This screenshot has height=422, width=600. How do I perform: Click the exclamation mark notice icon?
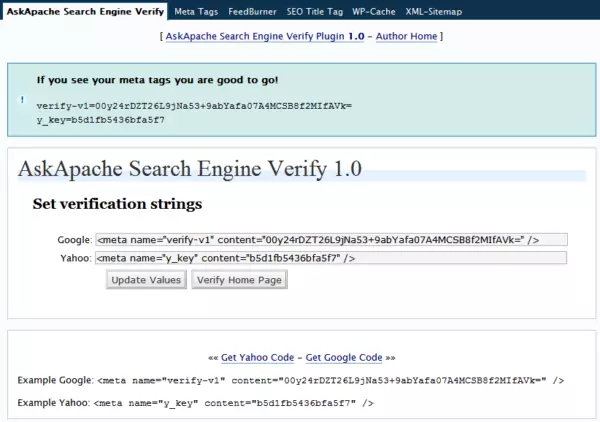tap(23, 100)
